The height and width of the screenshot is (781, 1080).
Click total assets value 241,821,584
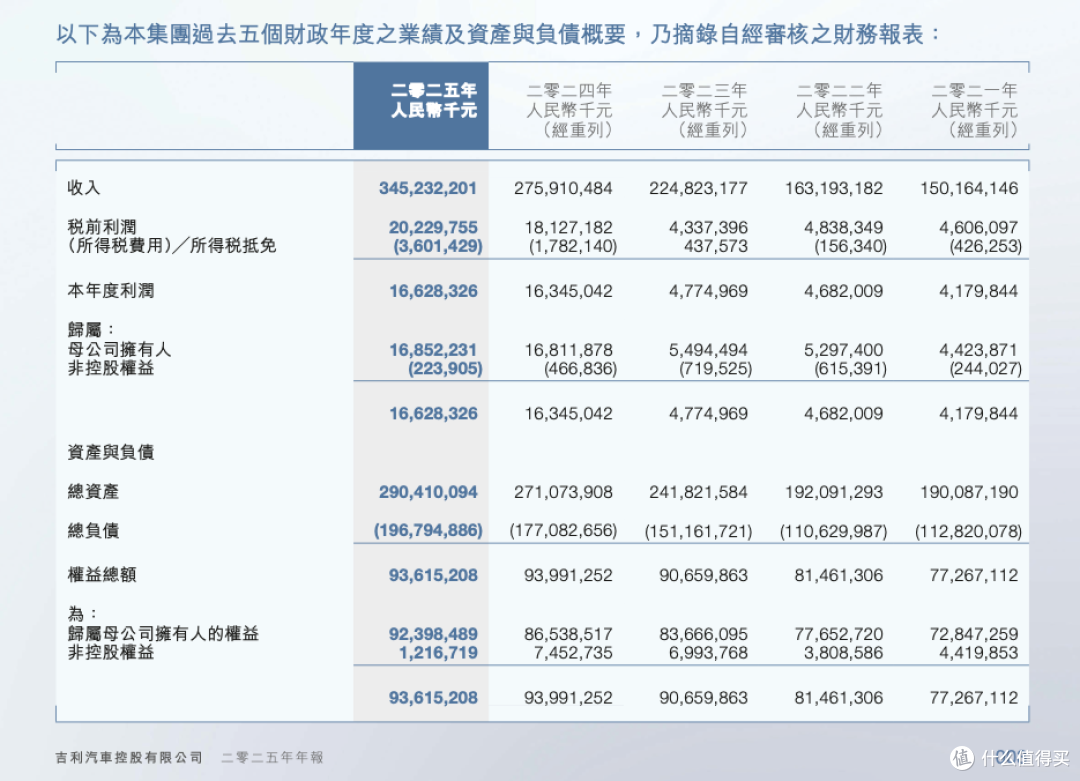click(698, 492)
